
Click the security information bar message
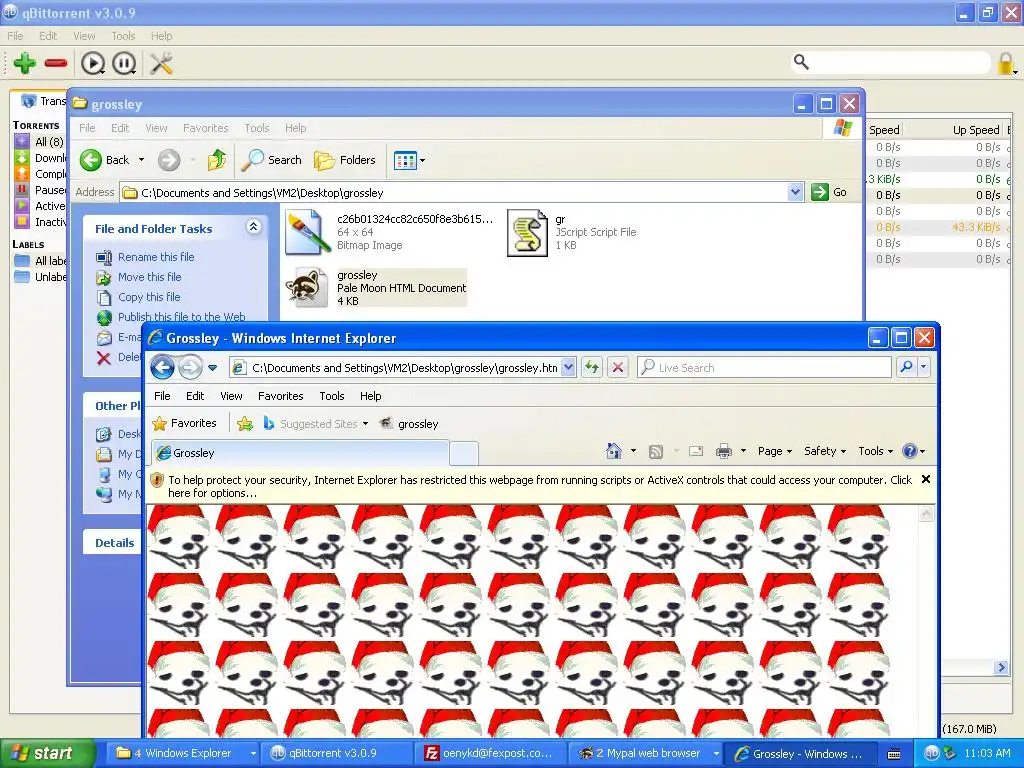click(540, 487)
